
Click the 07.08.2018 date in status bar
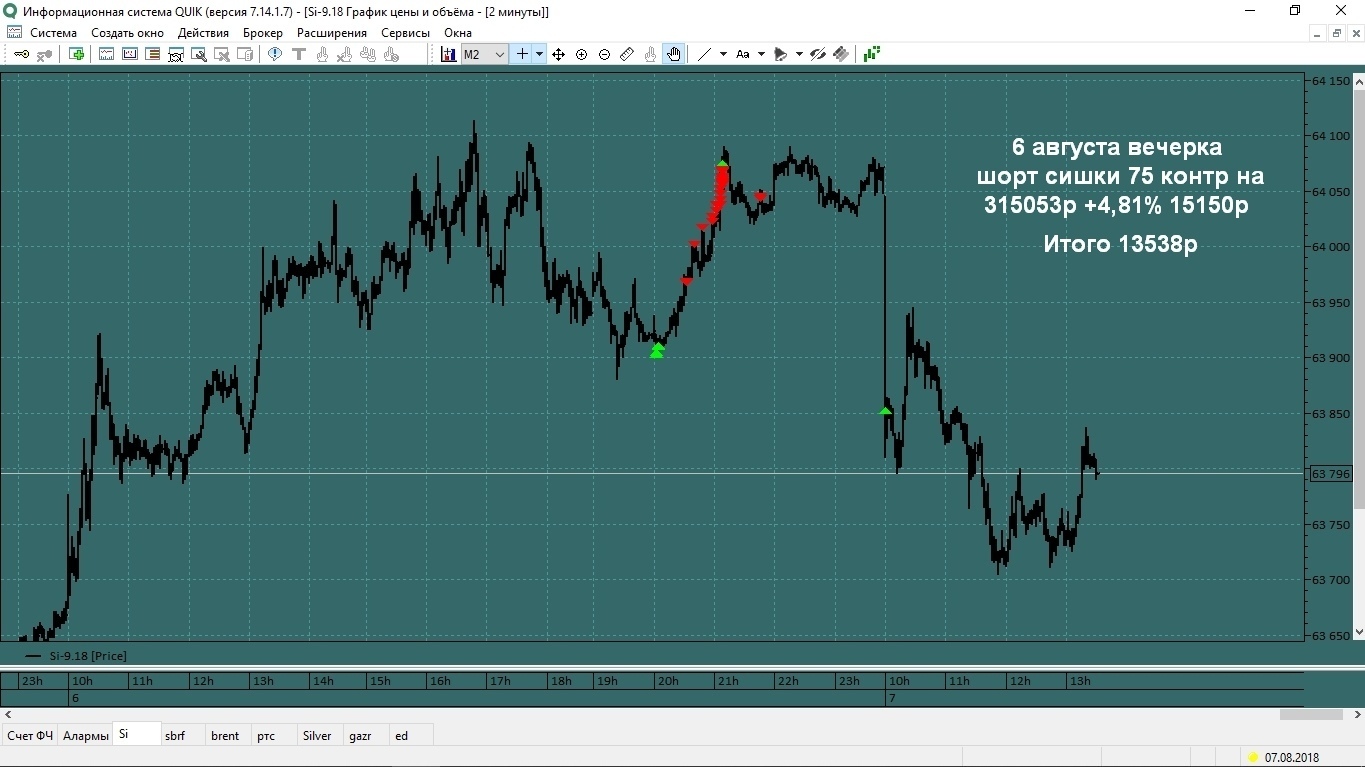pyautogui.click(x=1292, y=757)
